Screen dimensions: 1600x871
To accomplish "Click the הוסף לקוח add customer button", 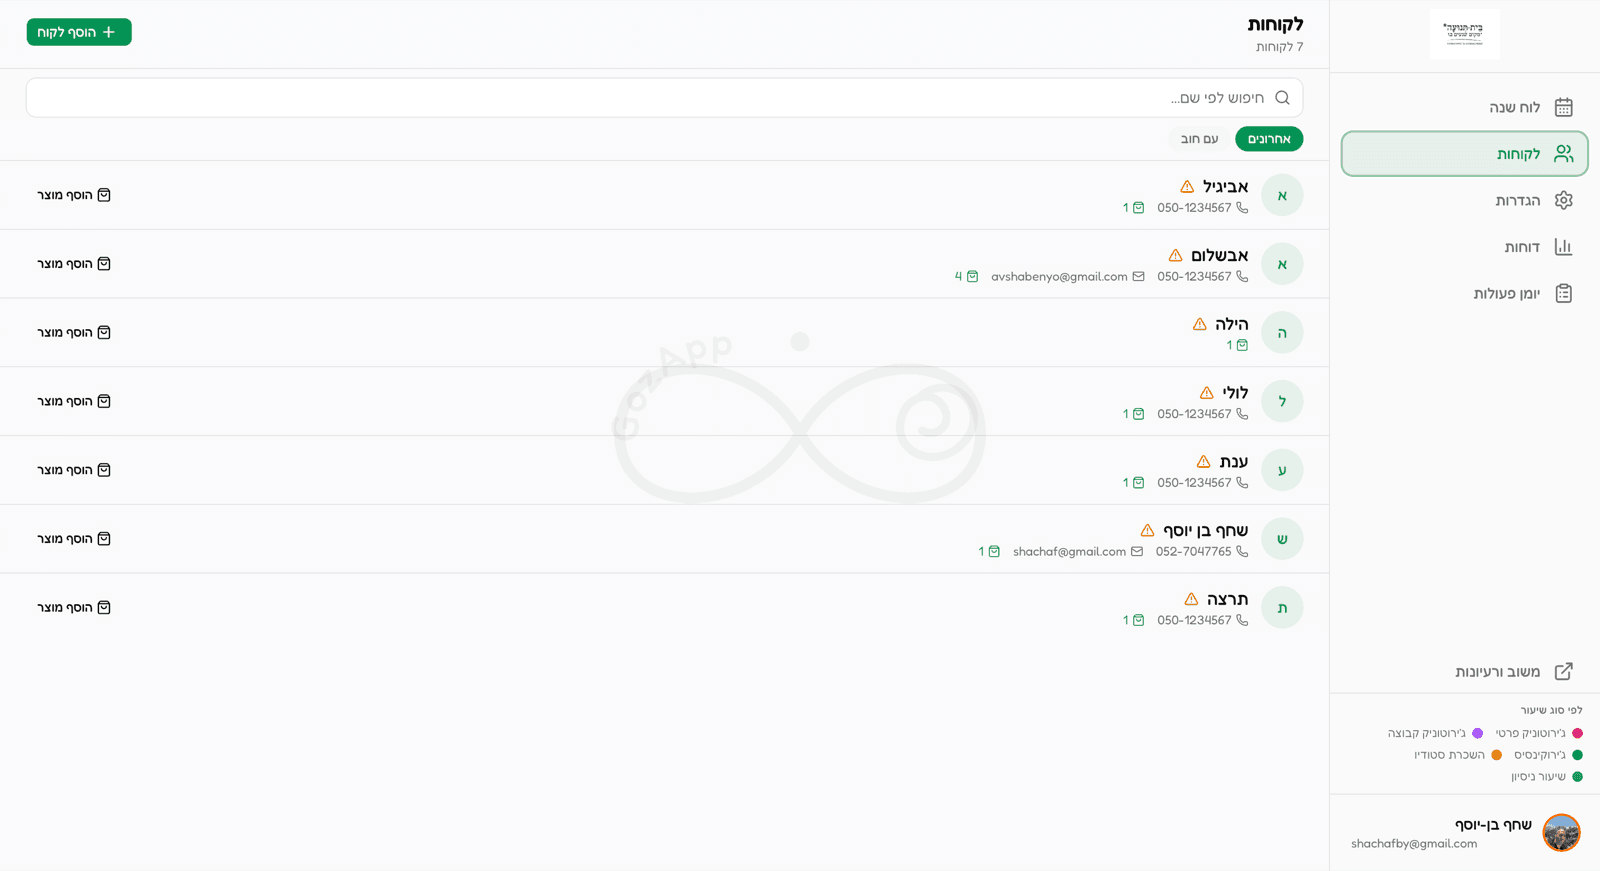I will coord(79,32).
